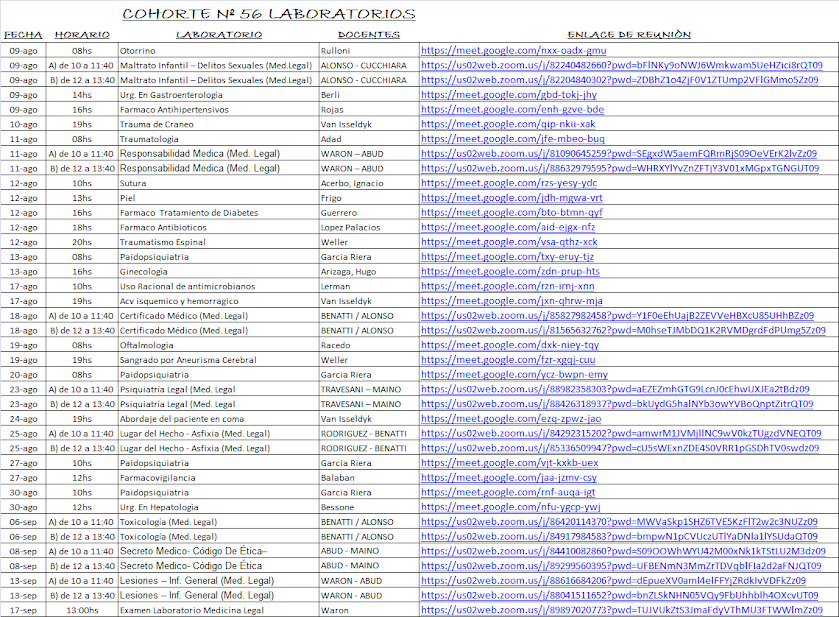Click the date cell 10-ago
The height and width of the screenshot is (617, 839).
pos(24,124)
